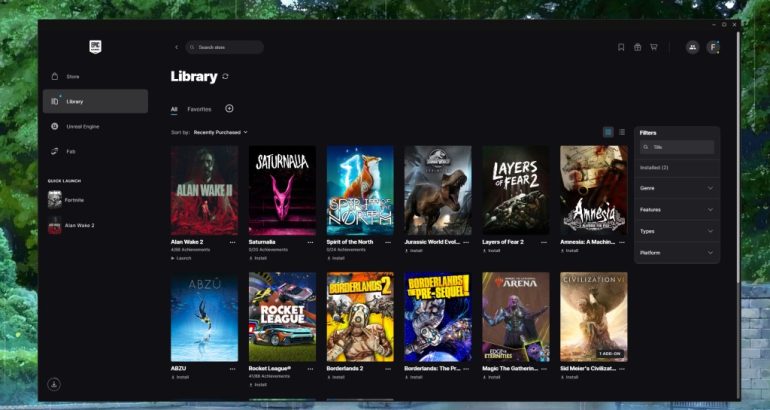Viewport: 770px width, 410px height.
Task: Open the Borderlands Pre-Sequel cover
Action: (438, 317)
